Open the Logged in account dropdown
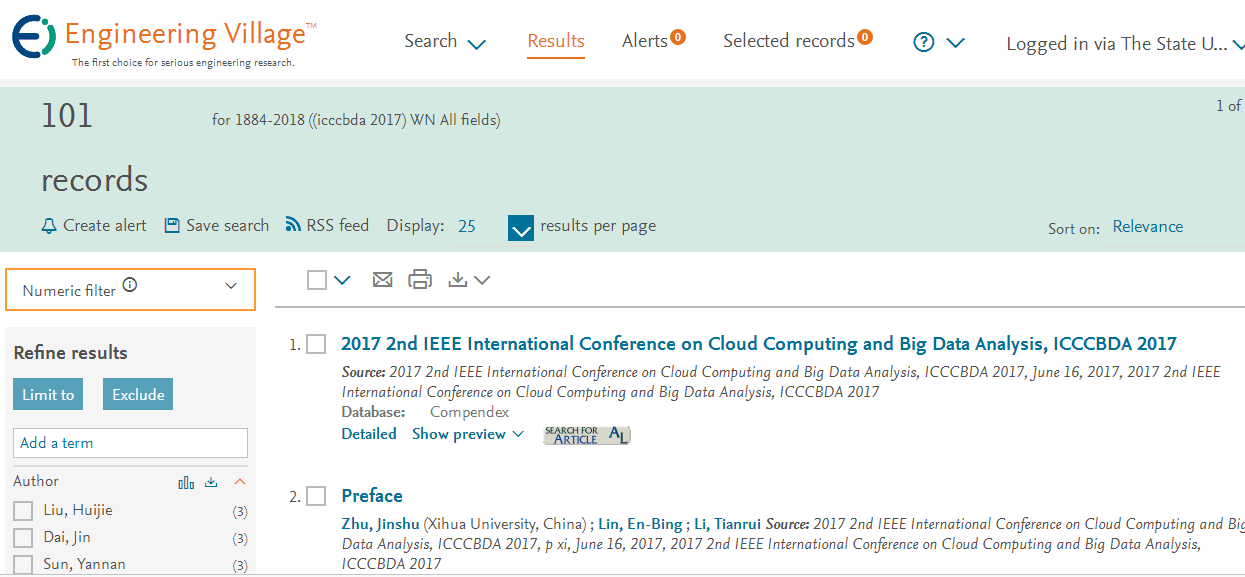Screen dimensions: 1245x577 pyautogui.click(x=1125, y=44)
